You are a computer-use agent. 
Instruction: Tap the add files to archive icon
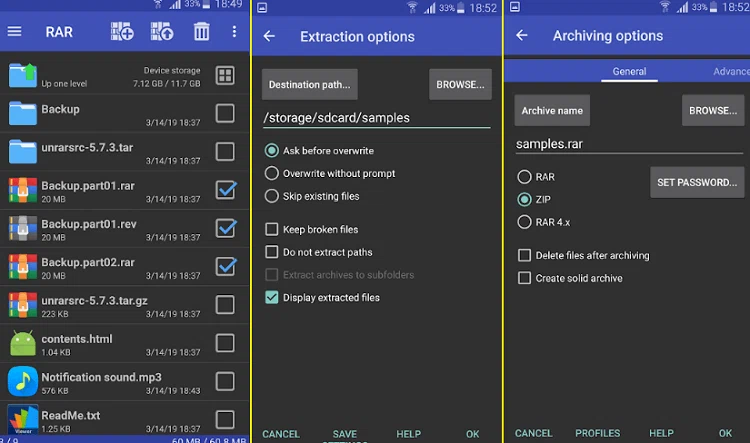click(x=122, y=32)
